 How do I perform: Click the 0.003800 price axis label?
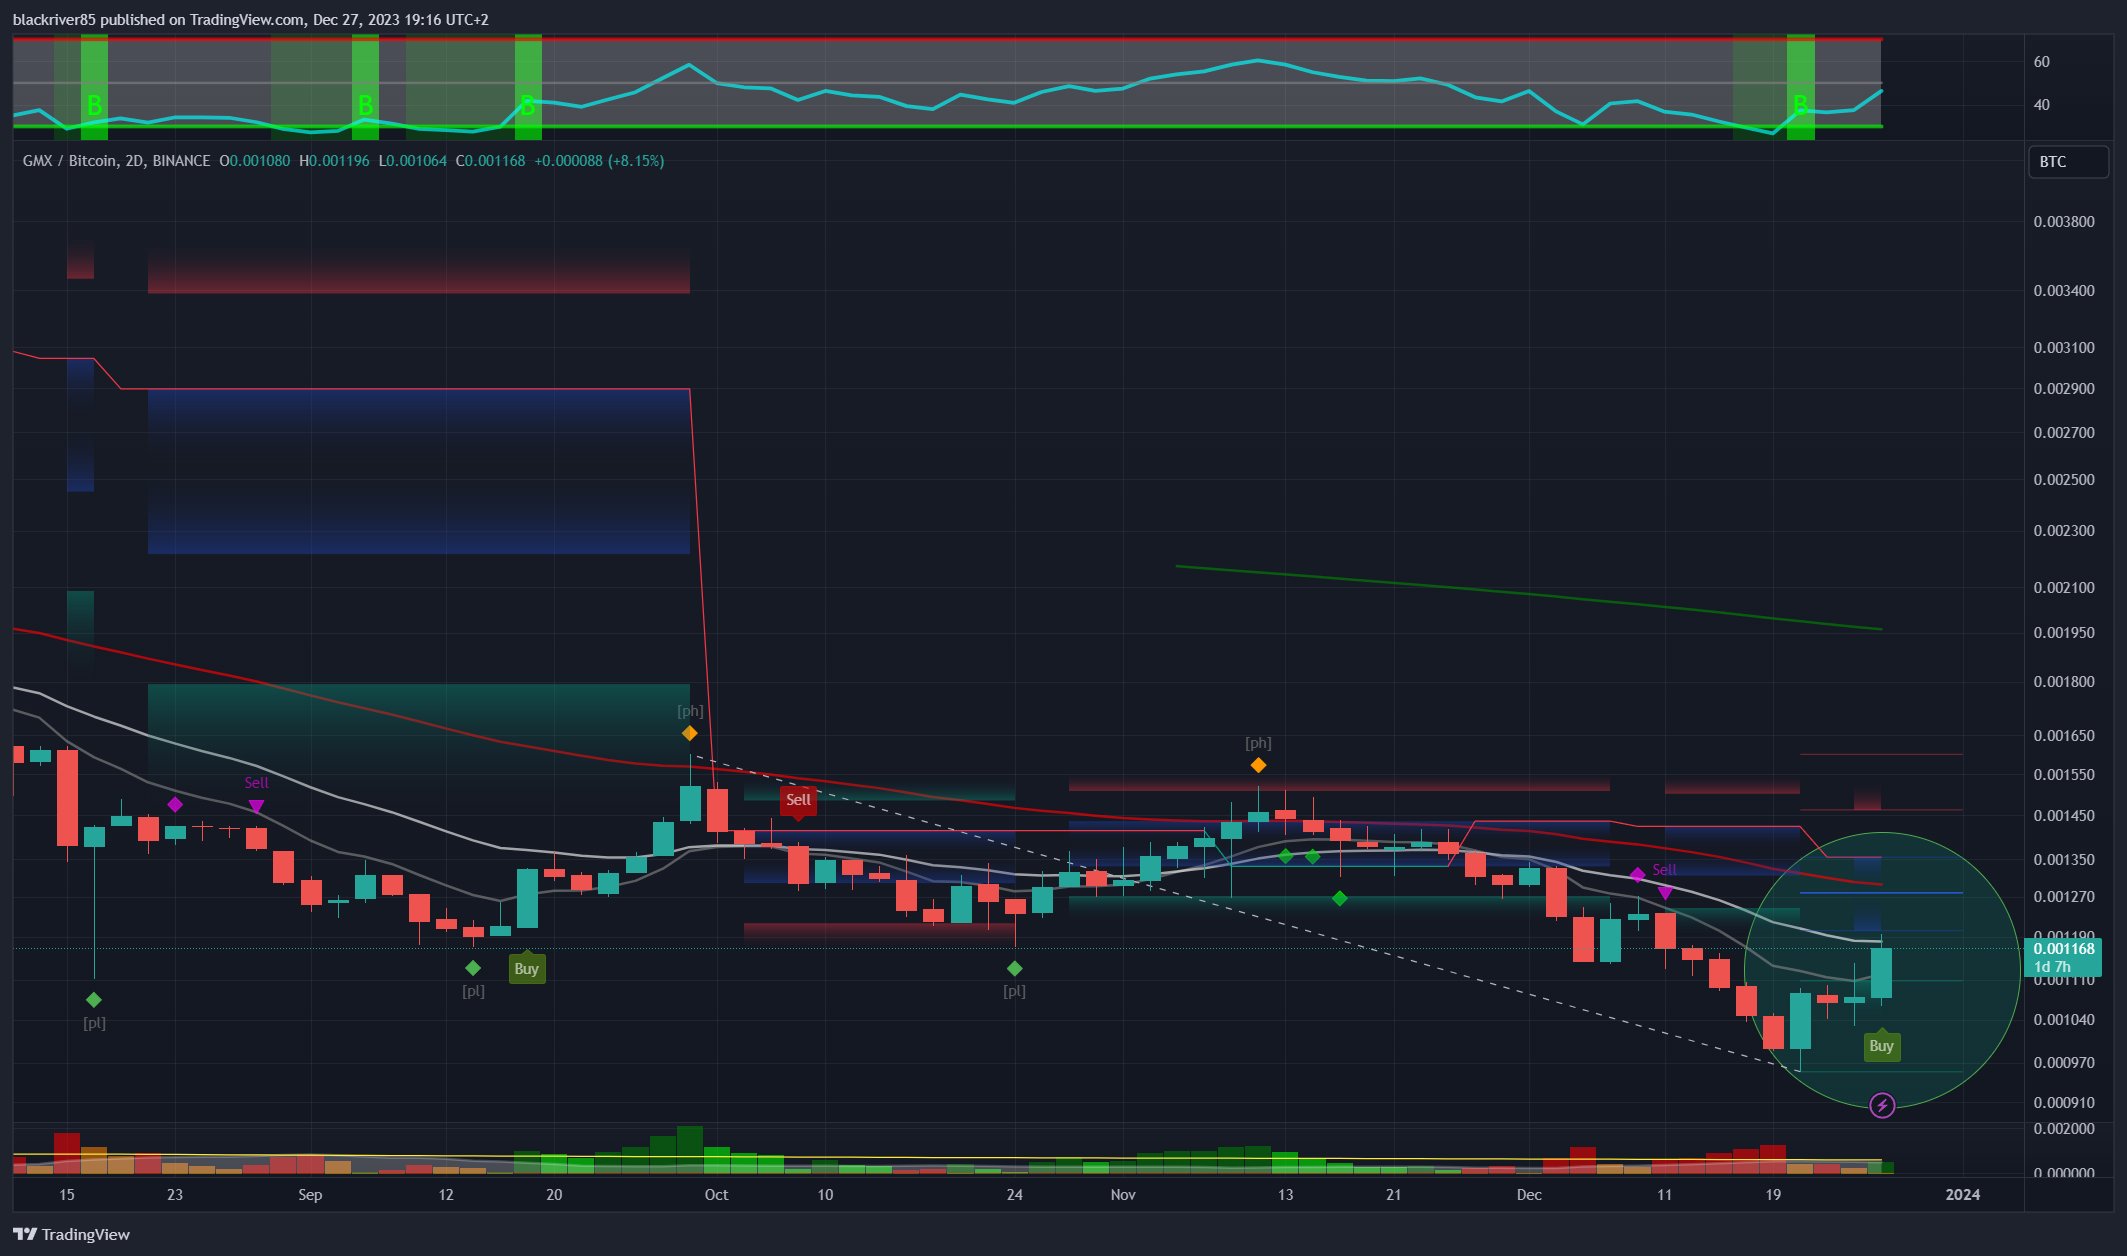coord(2064,222)
